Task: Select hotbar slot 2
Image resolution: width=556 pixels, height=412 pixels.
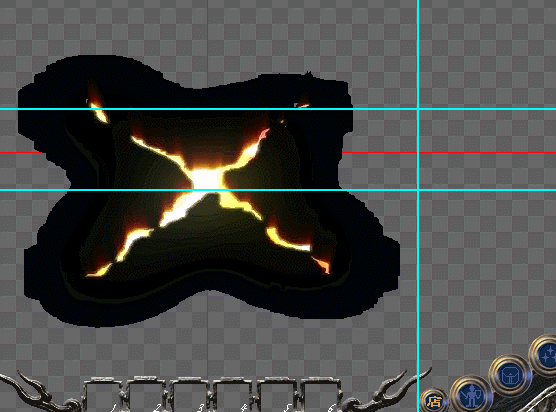Action: (x=146, y=395)
